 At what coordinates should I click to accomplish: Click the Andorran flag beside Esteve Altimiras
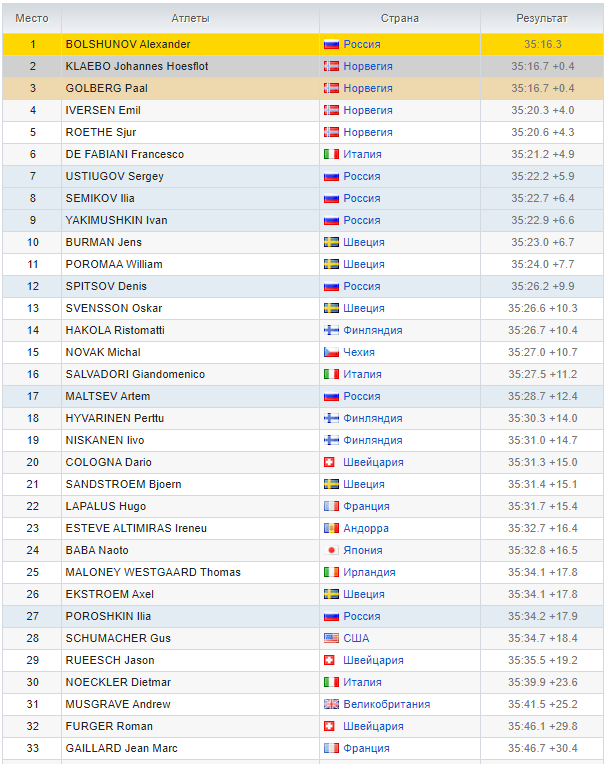331,528
